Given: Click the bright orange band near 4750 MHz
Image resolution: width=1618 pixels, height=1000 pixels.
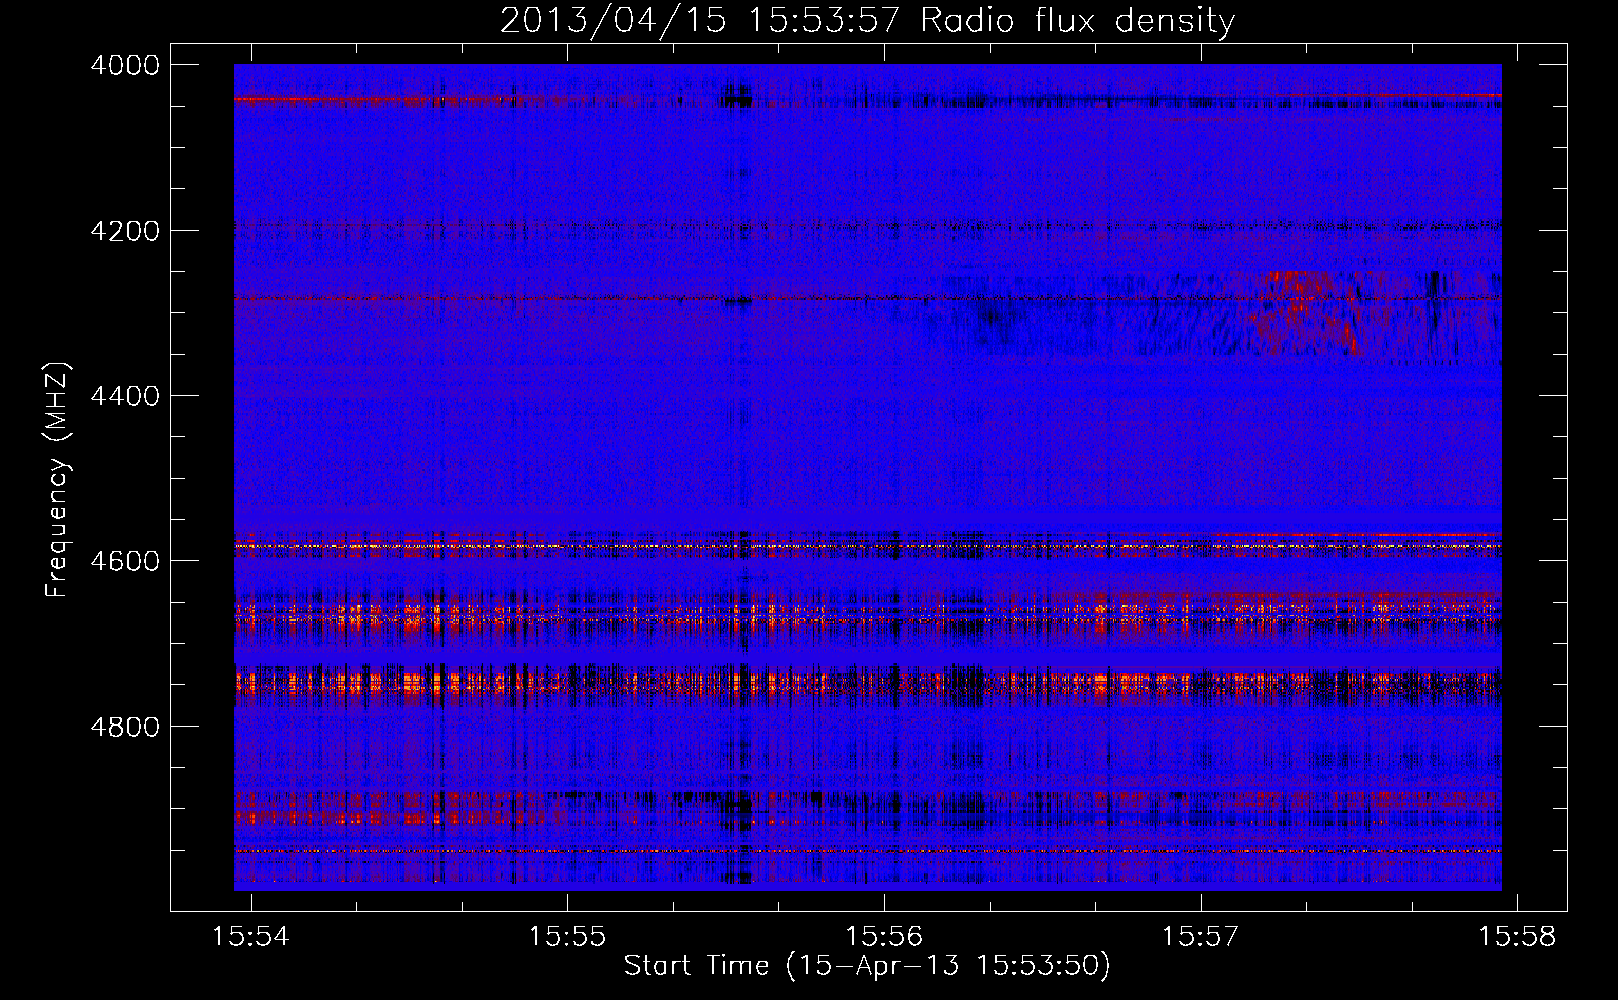Looking at the screenshot, I should tap(867, 684).
